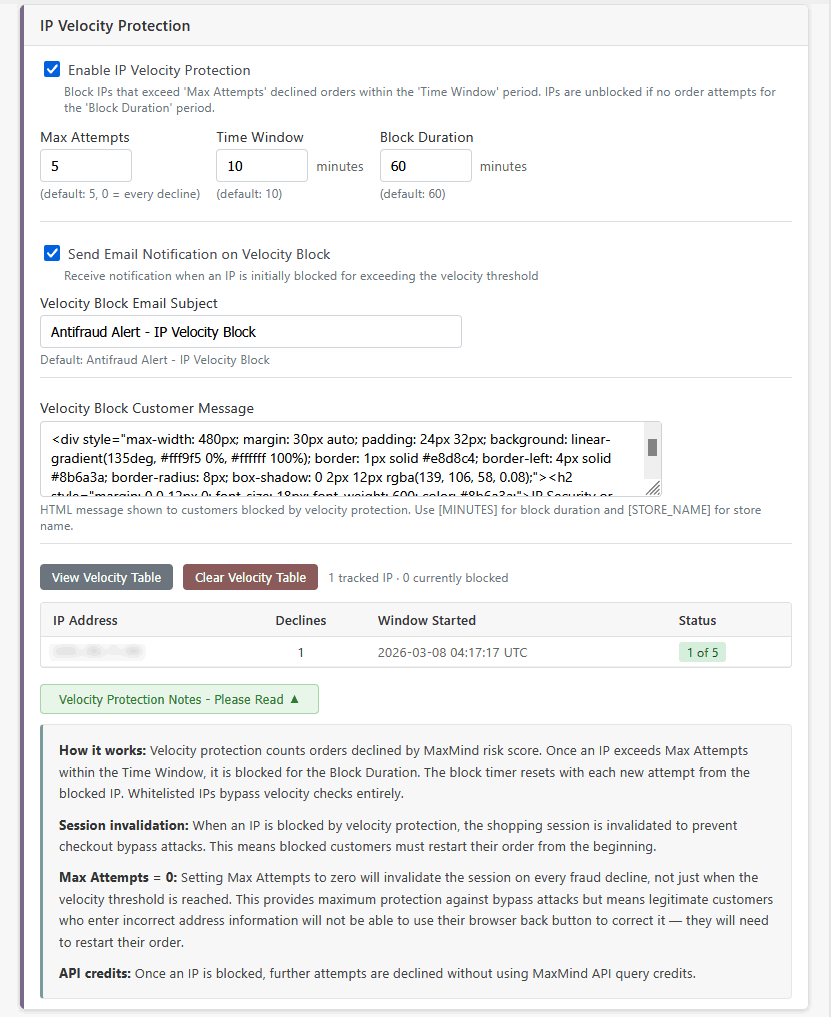831x1017 pixels.
Task: Click the textarea resize handle corner
Action: point(653,489)
